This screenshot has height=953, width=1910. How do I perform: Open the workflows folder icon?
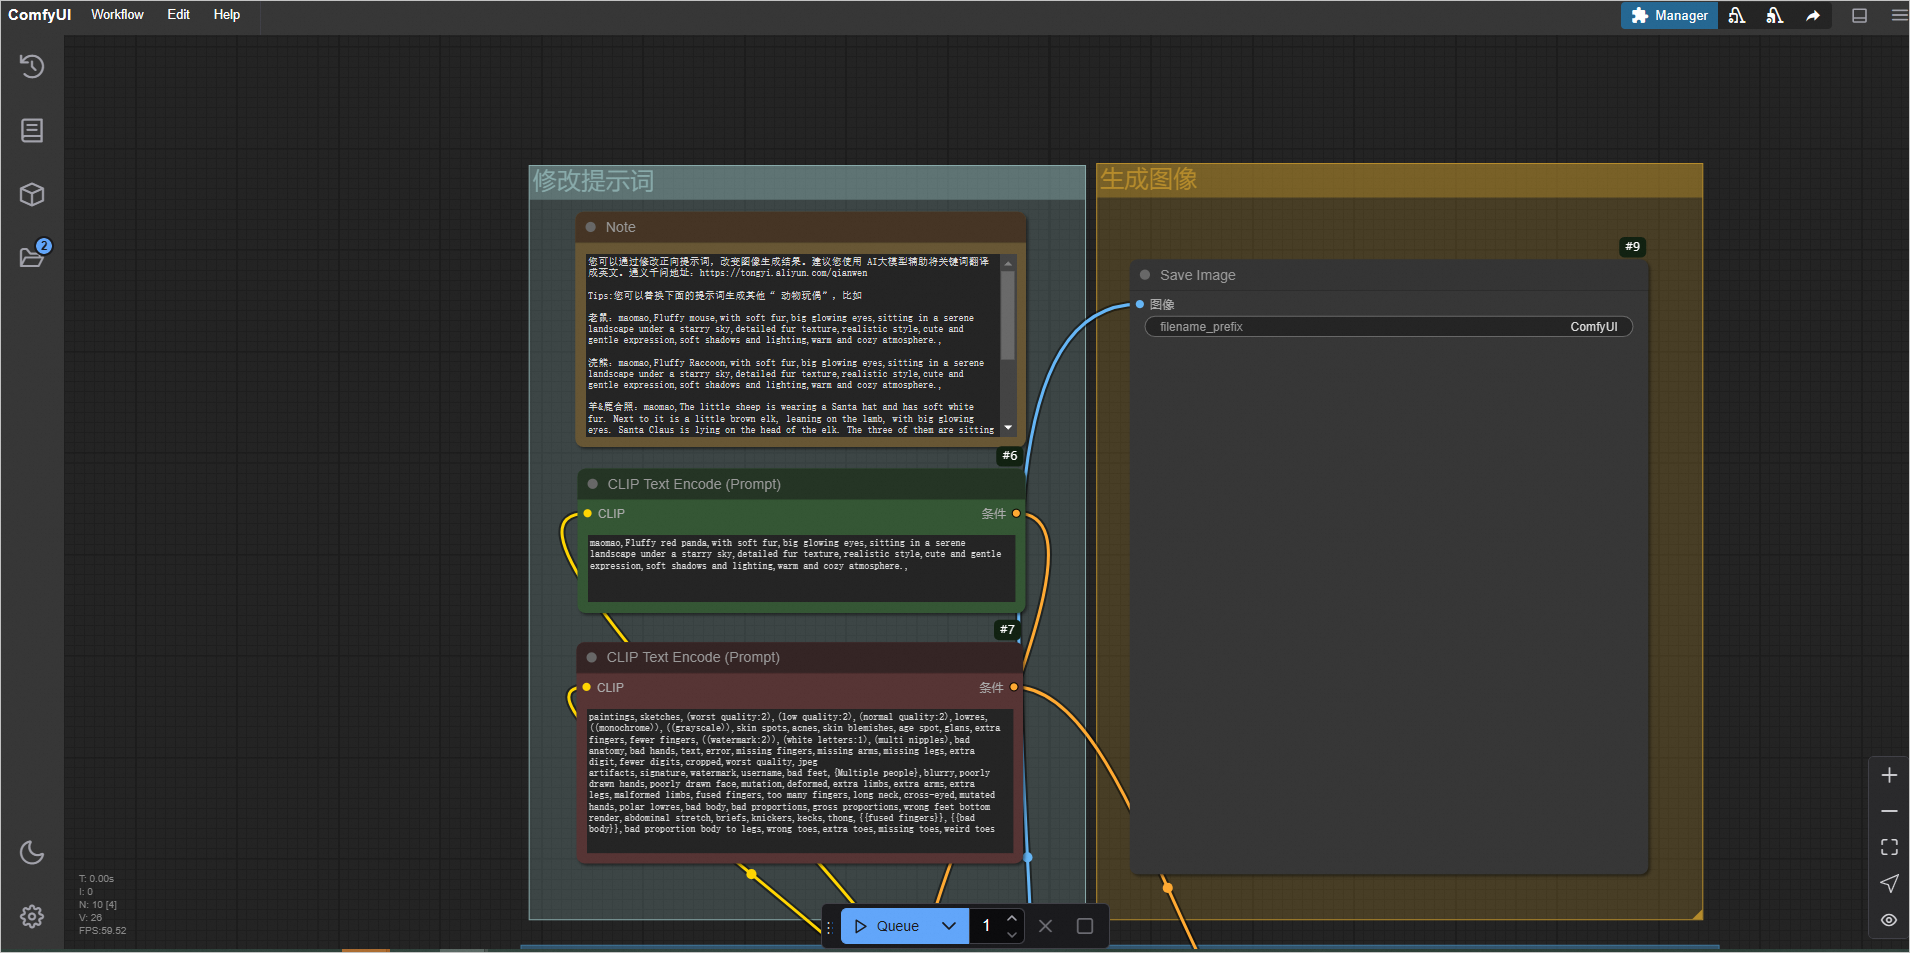pyautogui.click(x=32, y=257)
